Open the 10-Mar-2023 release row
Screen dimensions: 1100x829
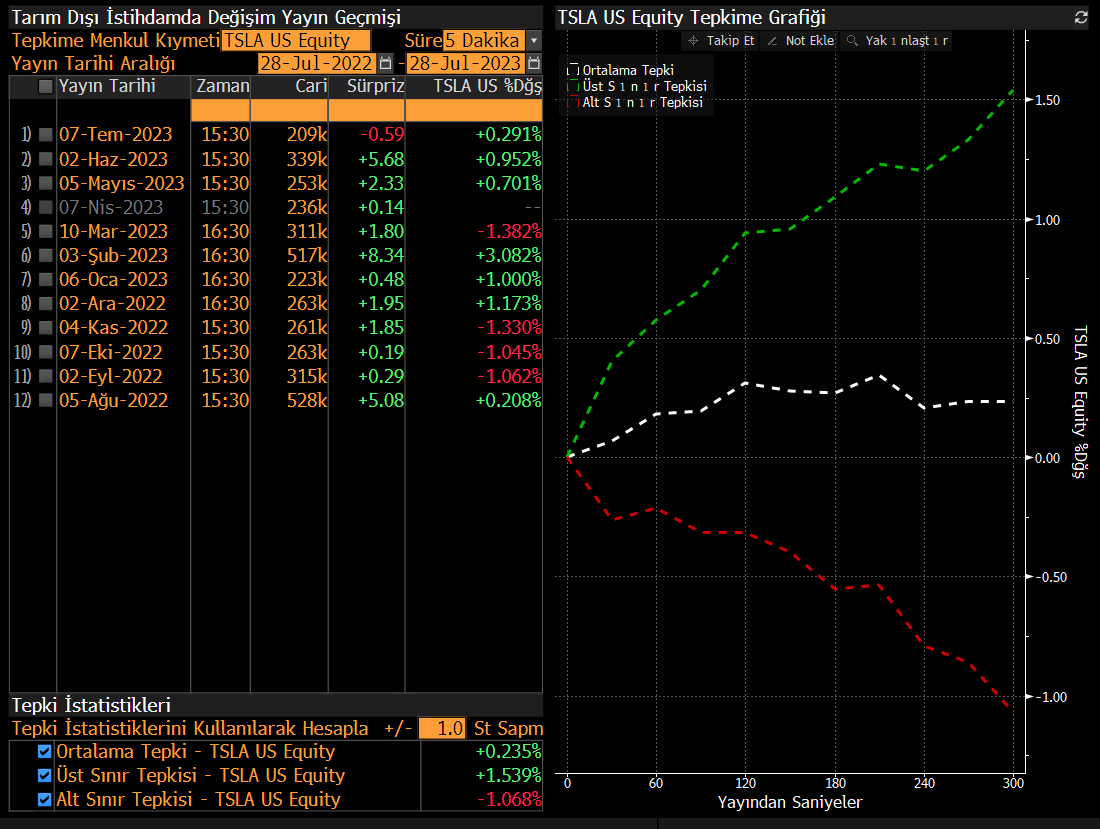[114, 231]
